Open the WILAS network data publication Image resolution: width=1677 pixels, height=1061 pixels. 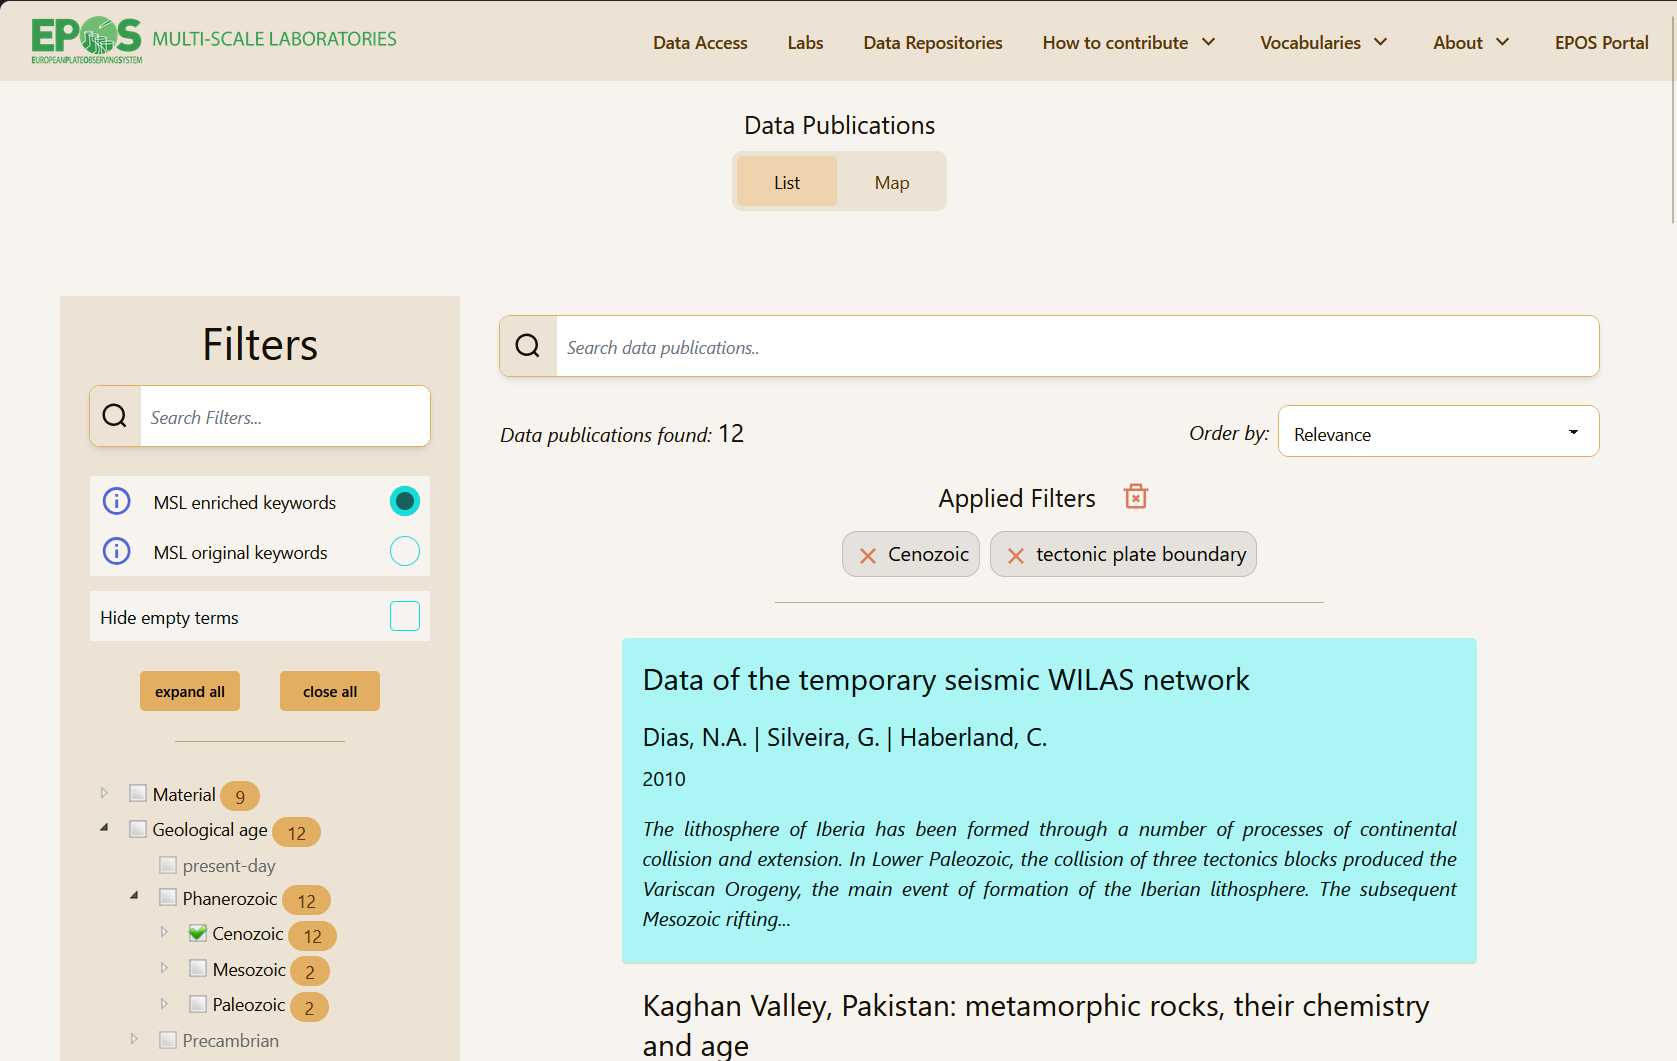pos(946,680)
